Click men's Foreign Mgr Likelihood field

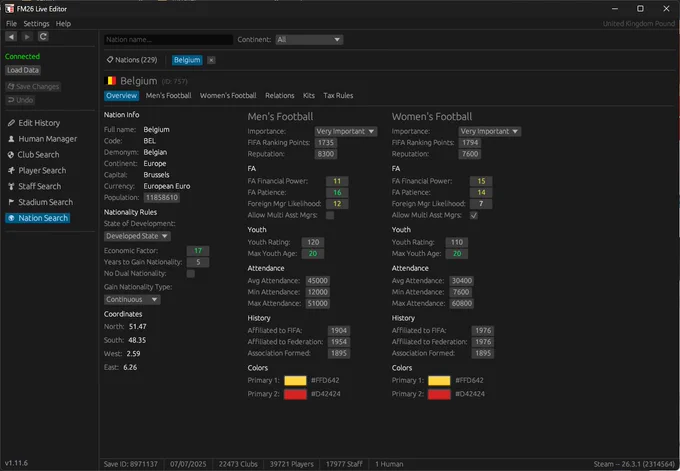337,204
